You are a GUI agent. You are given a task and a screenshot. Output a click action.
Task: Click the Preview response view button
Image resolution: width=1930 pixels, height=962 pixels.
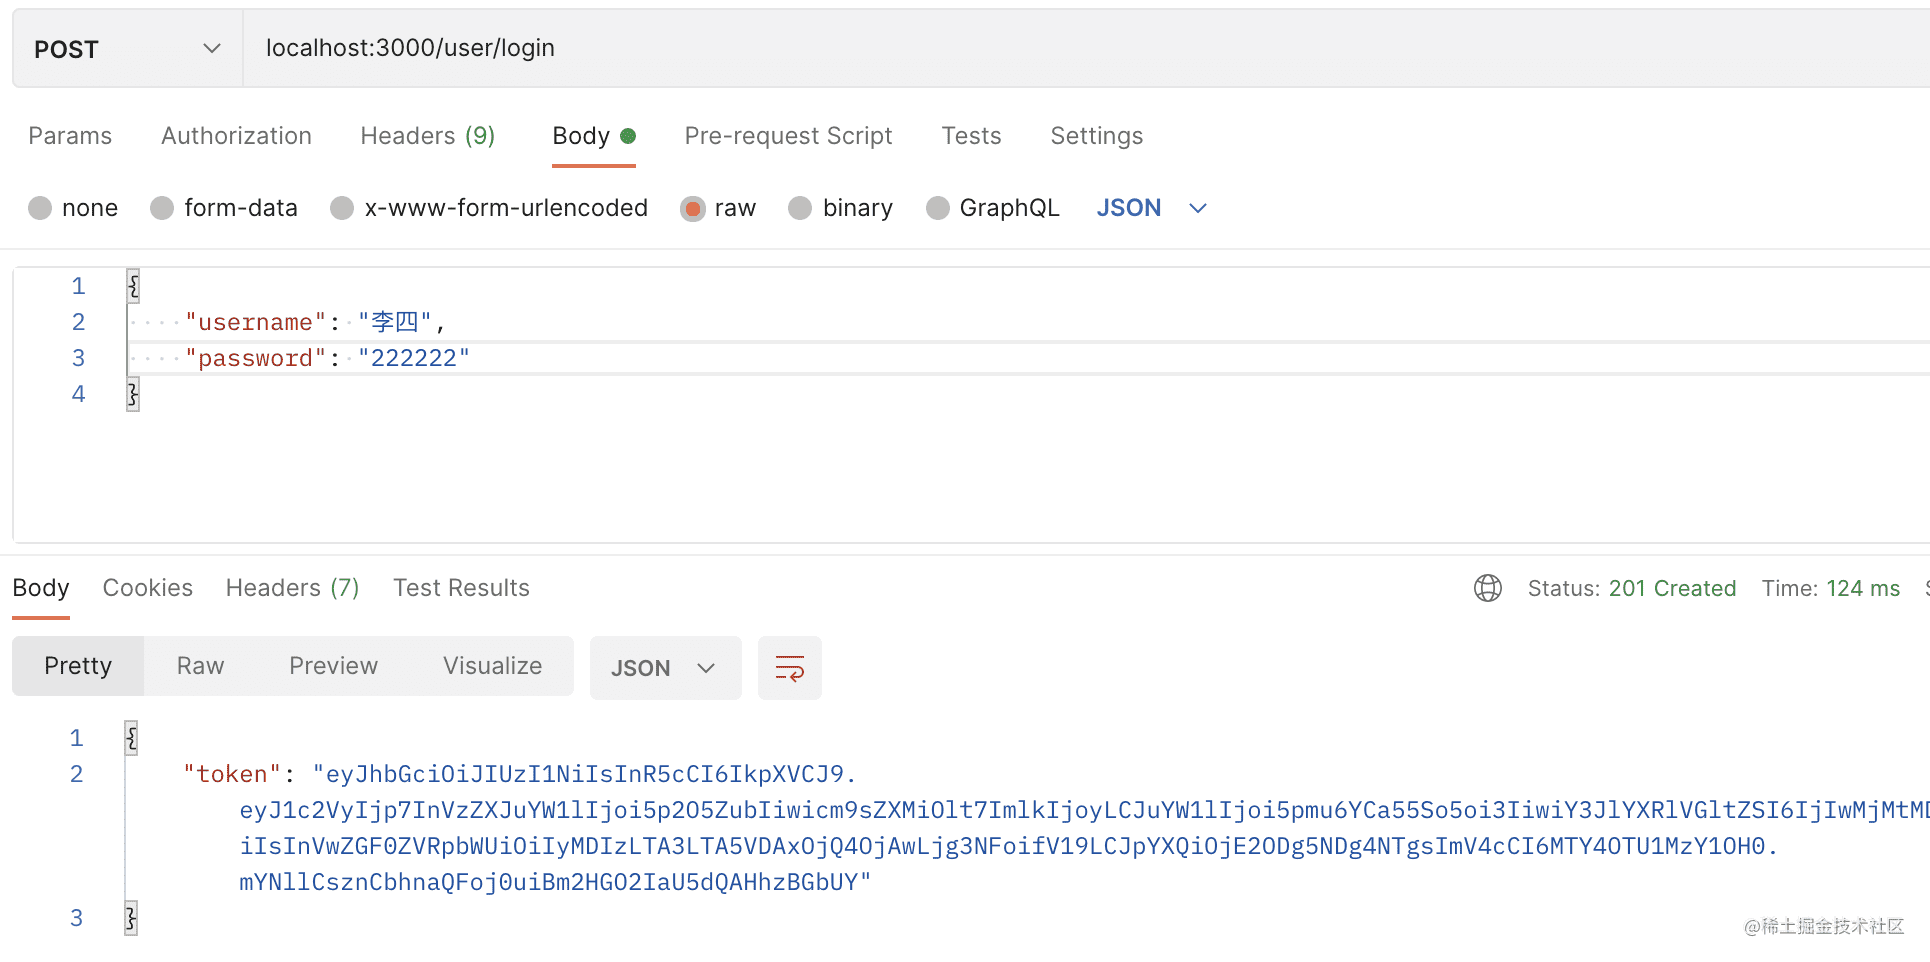pos(333,666)
